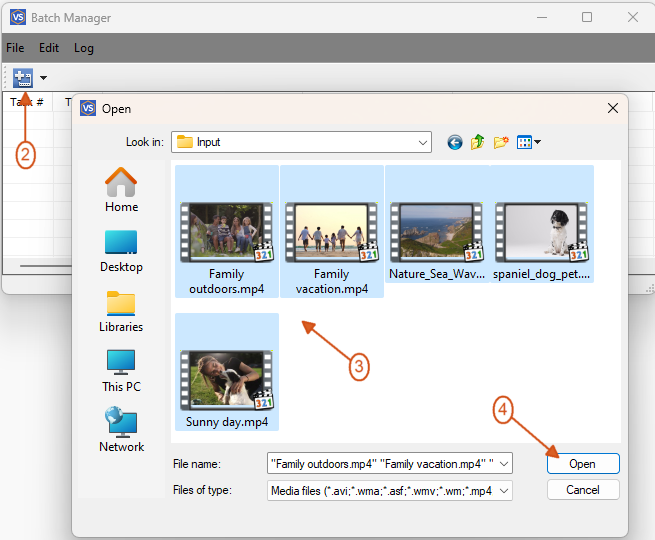Open Network in the places bar
This screenshot has height=540, width=655.
pyautogui.click(x=121, y=430)
